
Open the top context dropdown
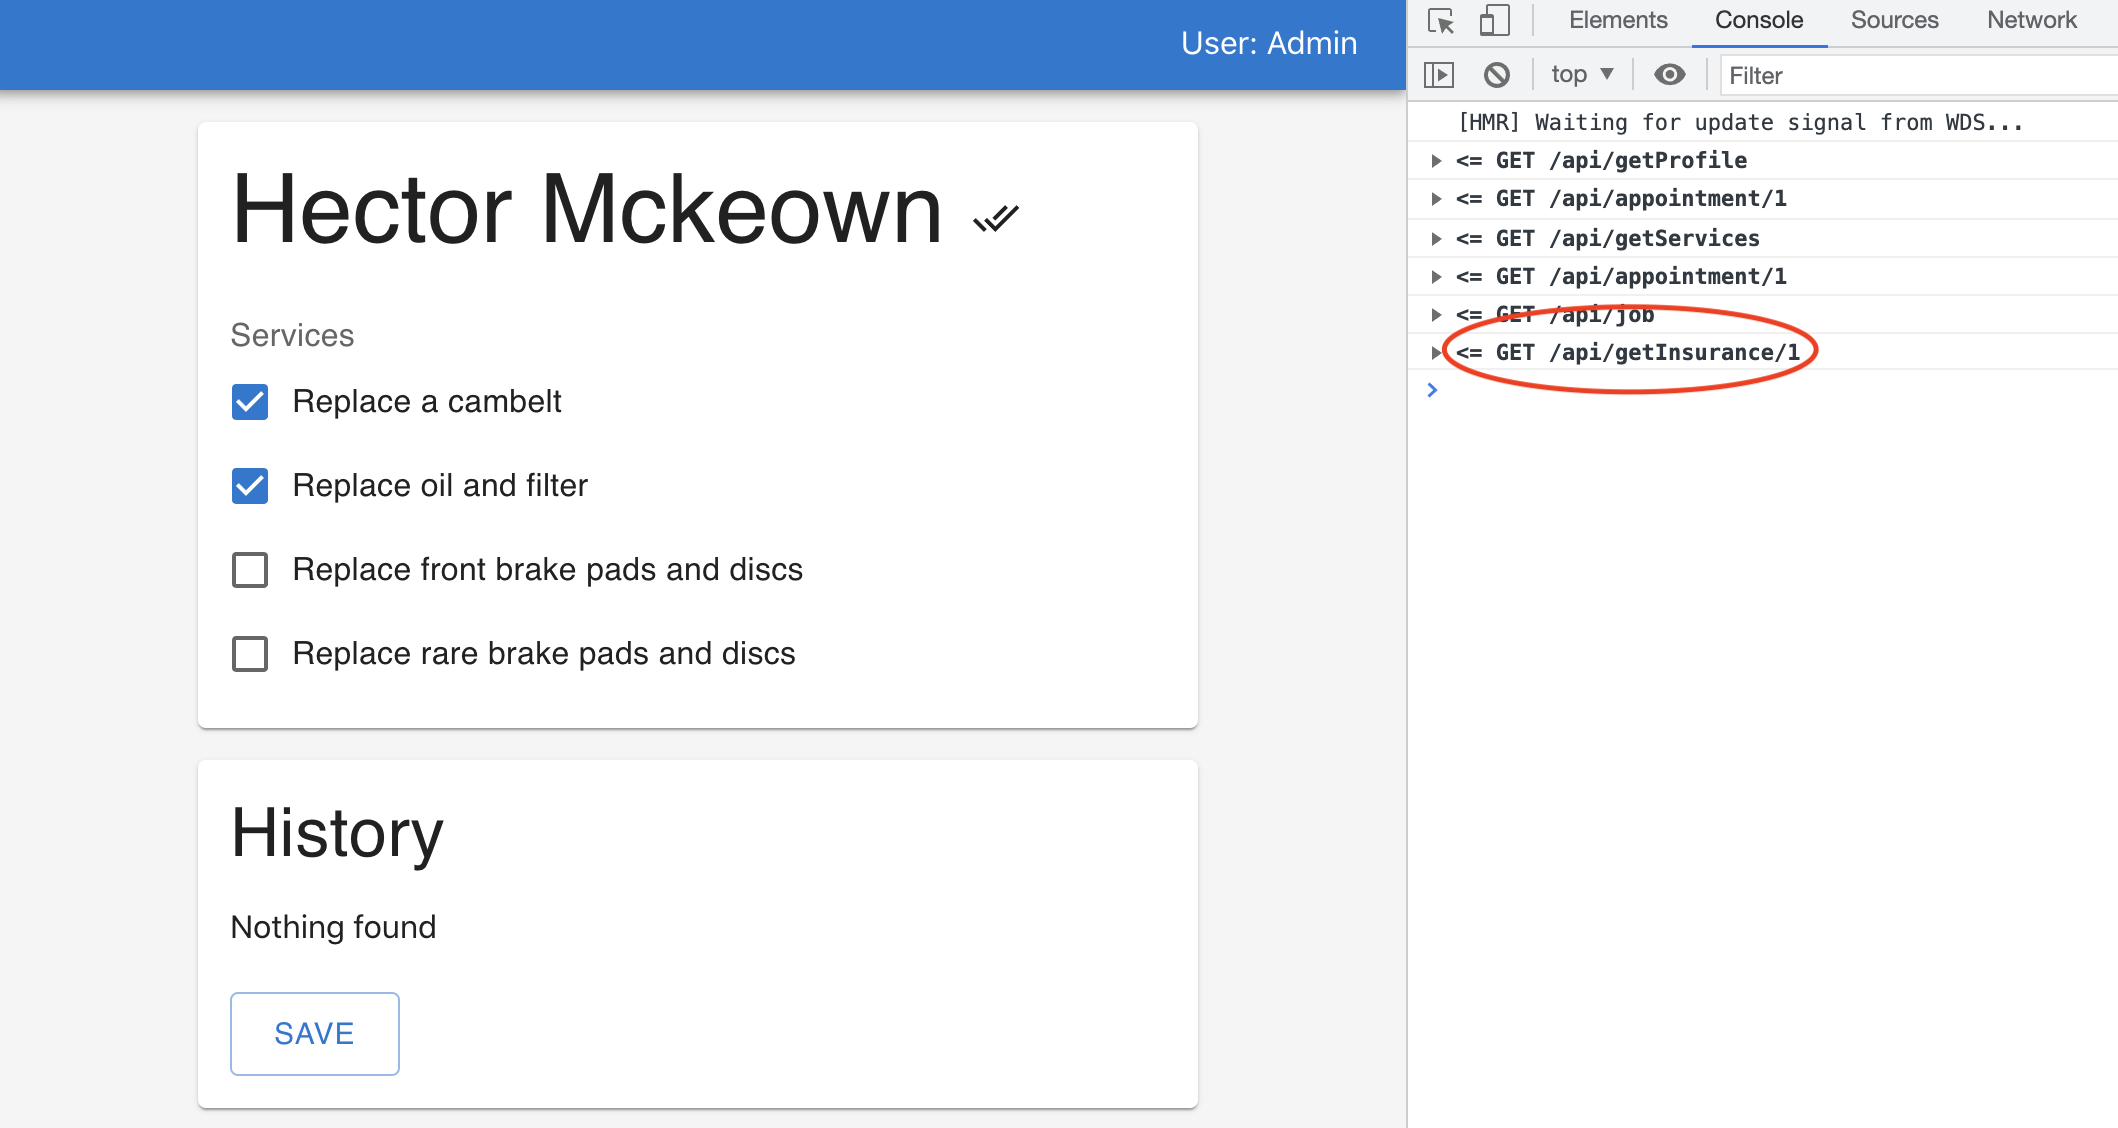1582,75
